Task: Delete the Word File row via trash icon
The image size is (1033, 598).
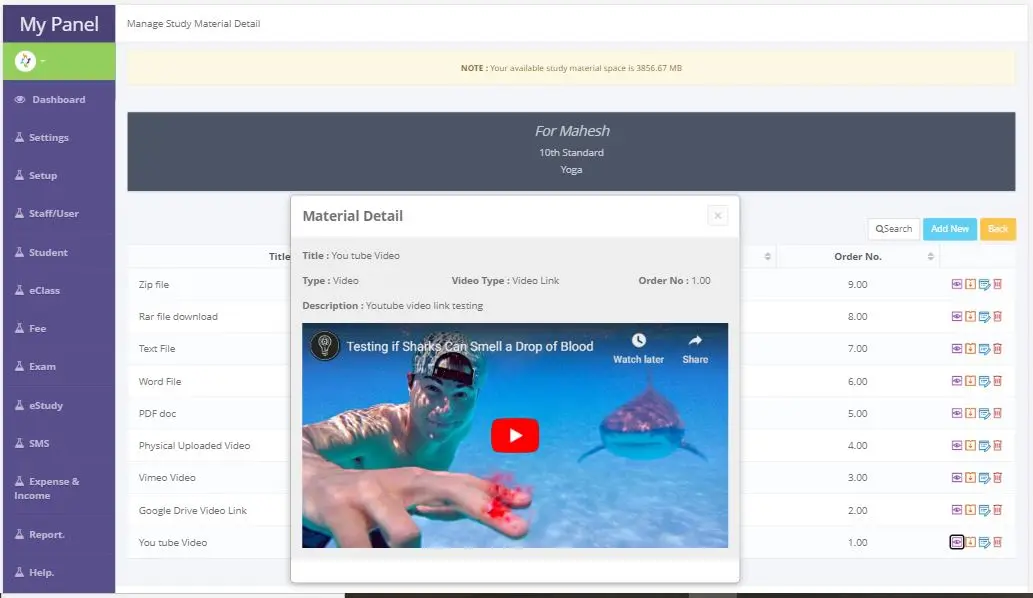Action: pos(997,381)
